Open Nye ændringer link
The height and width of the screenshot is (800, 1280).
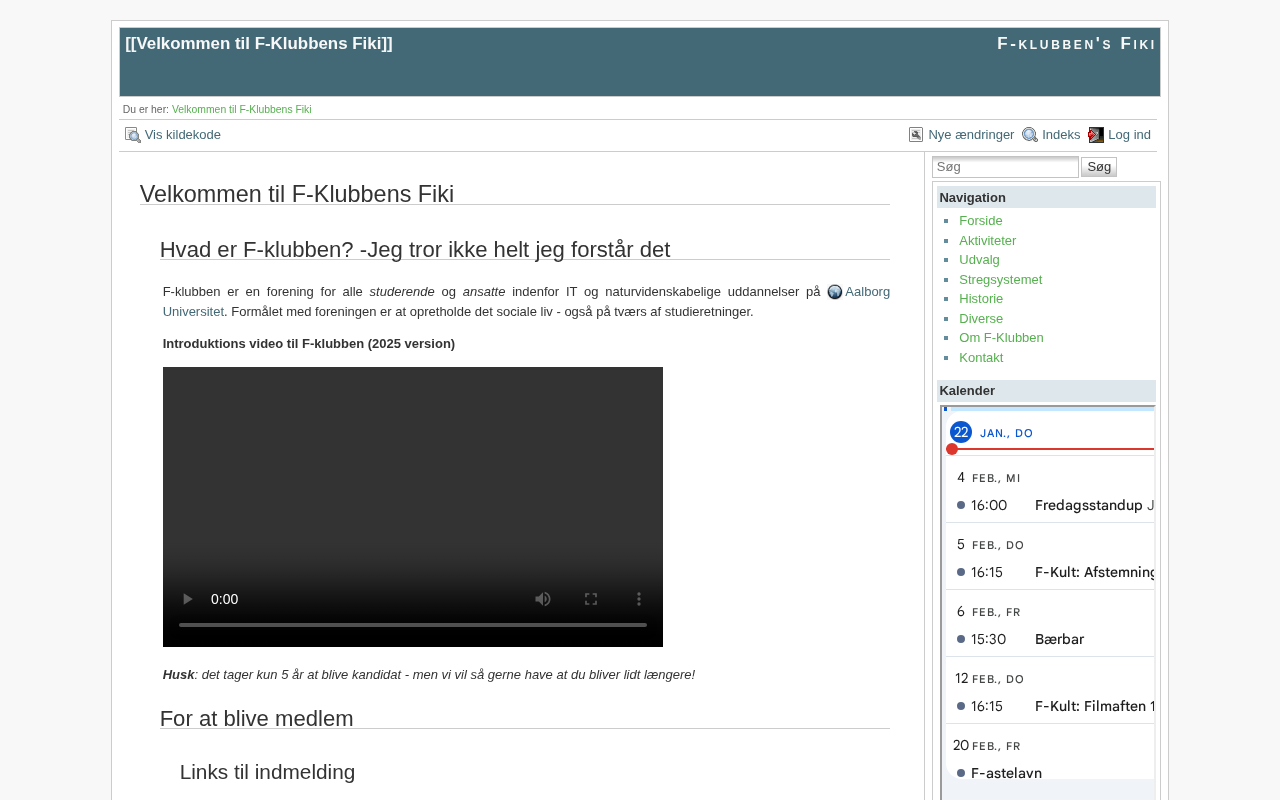click(971, 135)
